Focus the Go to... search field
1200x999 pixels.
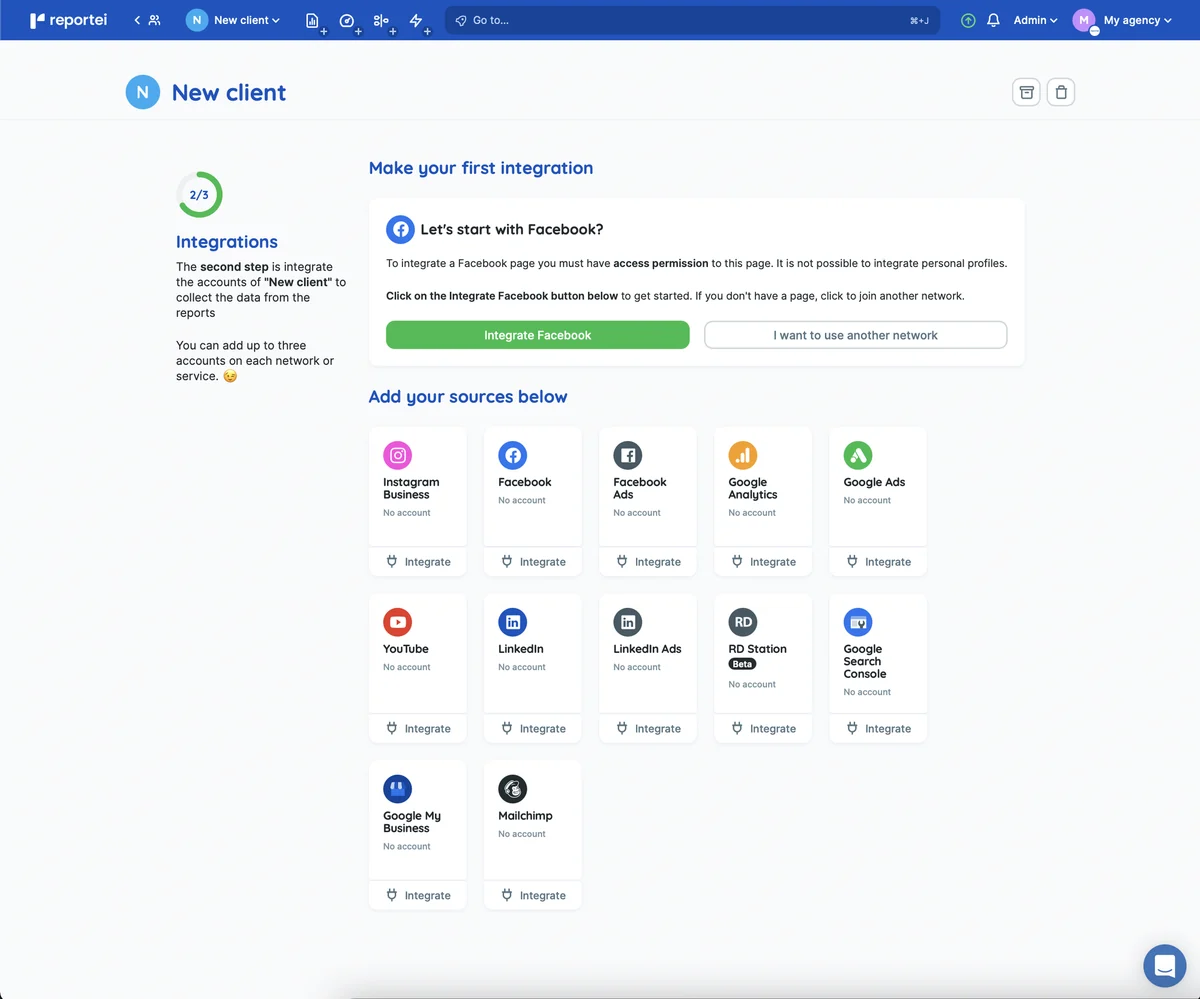click(x=692, y=20)
